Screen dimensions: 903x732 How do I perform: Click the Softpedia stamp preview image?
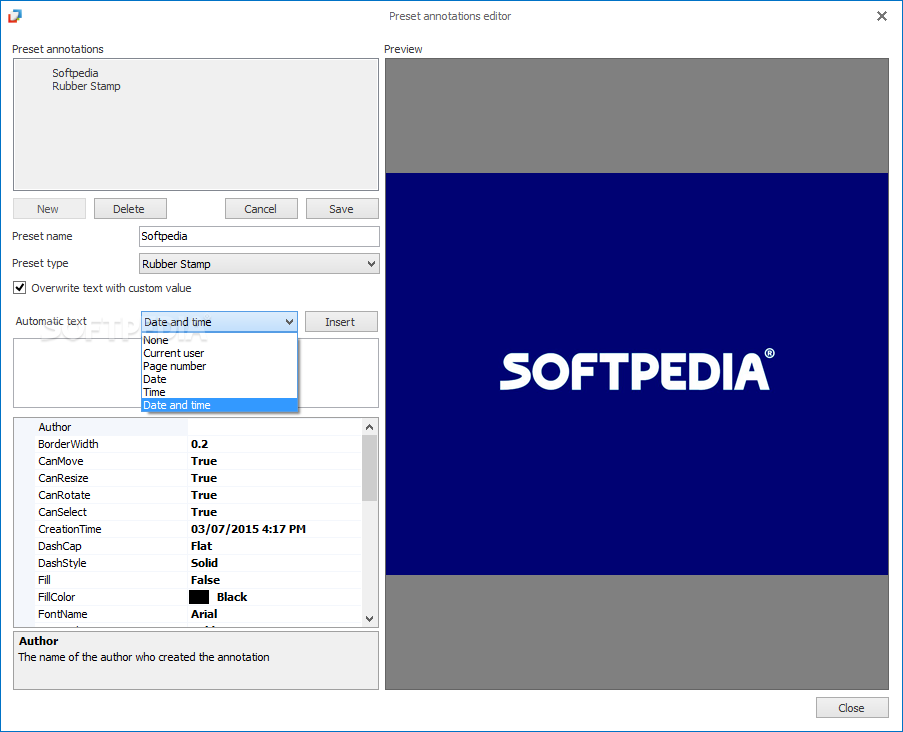(x=637, y=374)
